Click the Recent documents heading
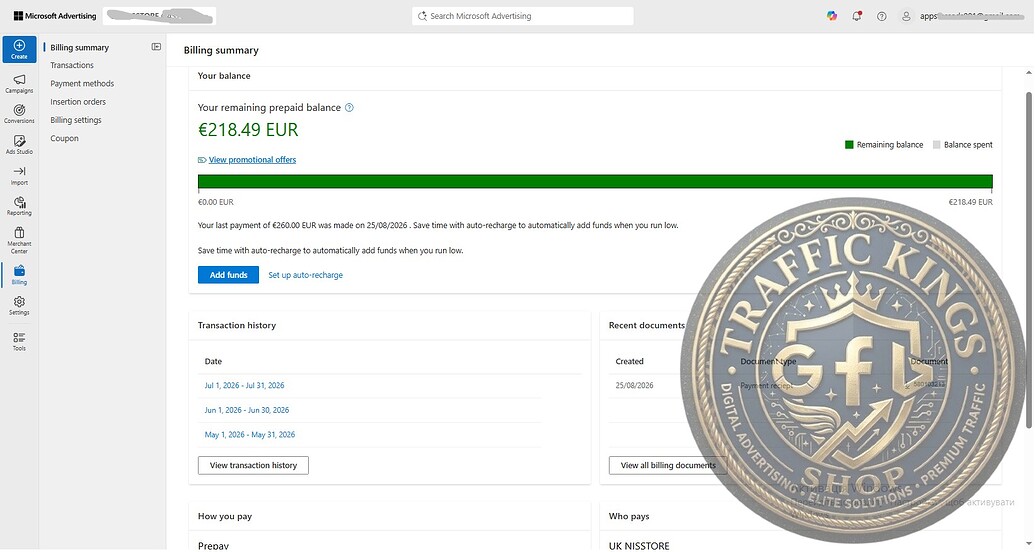Screen dimensions: 1035x552 coord(647,326)
